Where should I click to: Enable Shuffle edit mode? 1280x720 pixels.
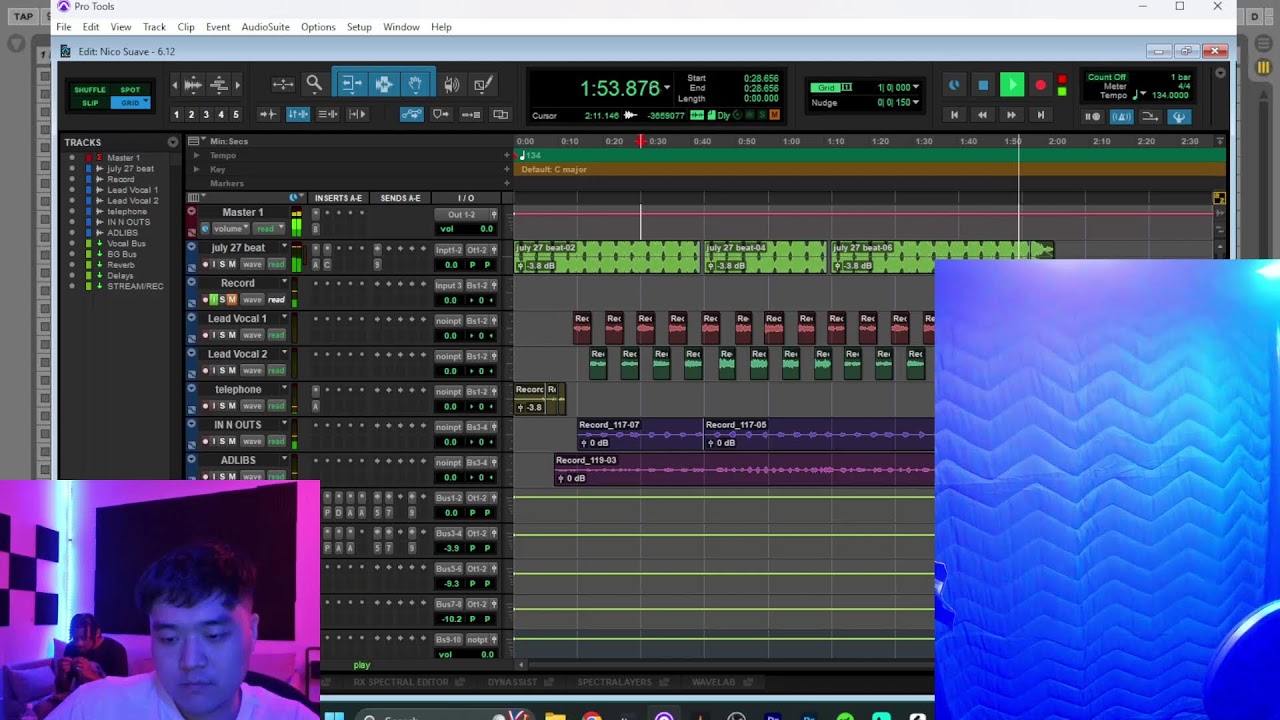(90, 90)
